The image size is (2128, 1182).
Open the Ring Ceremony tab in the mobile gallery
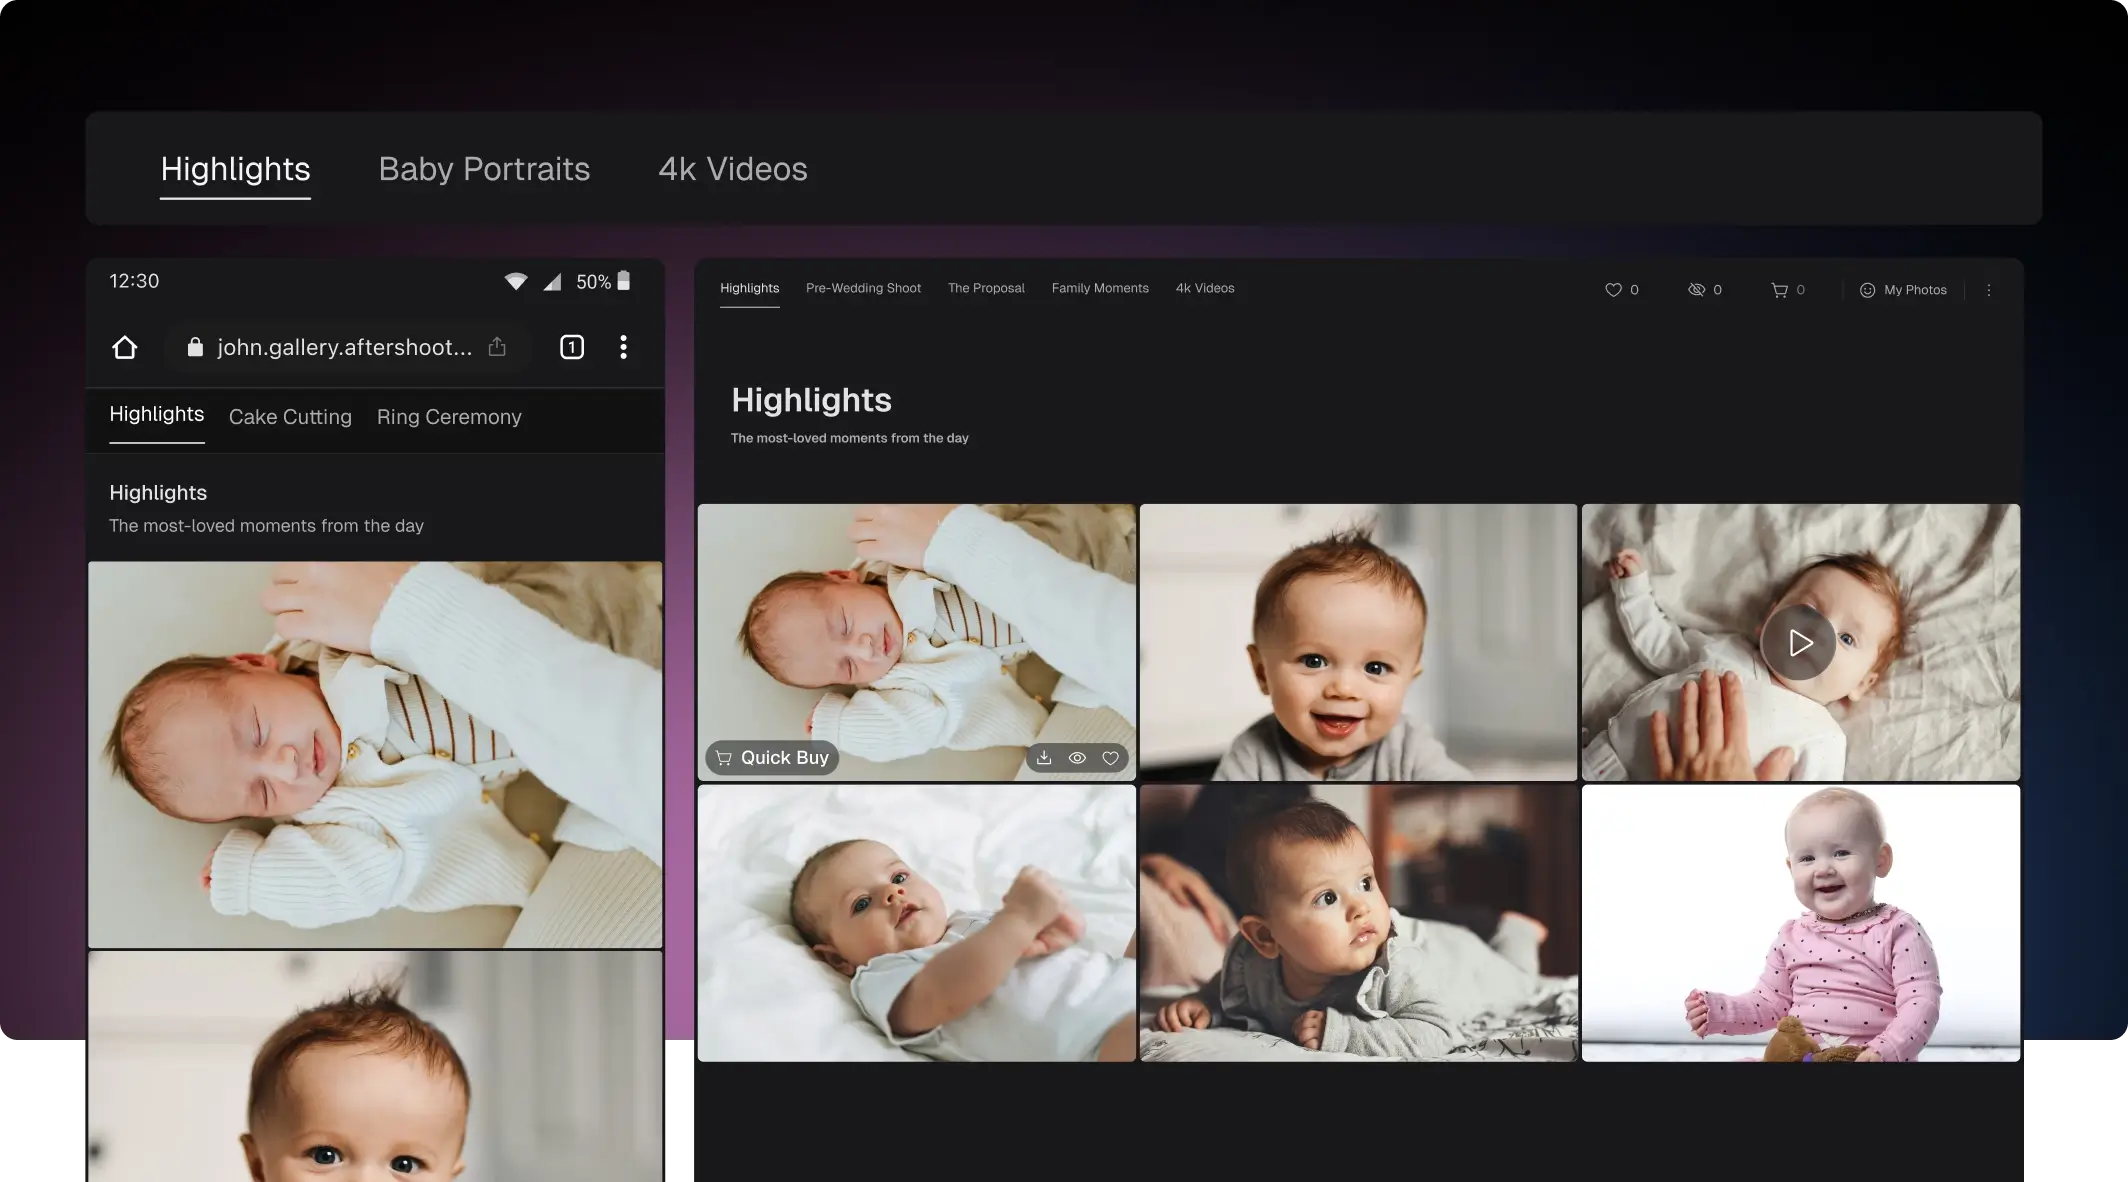pos(449,417)
